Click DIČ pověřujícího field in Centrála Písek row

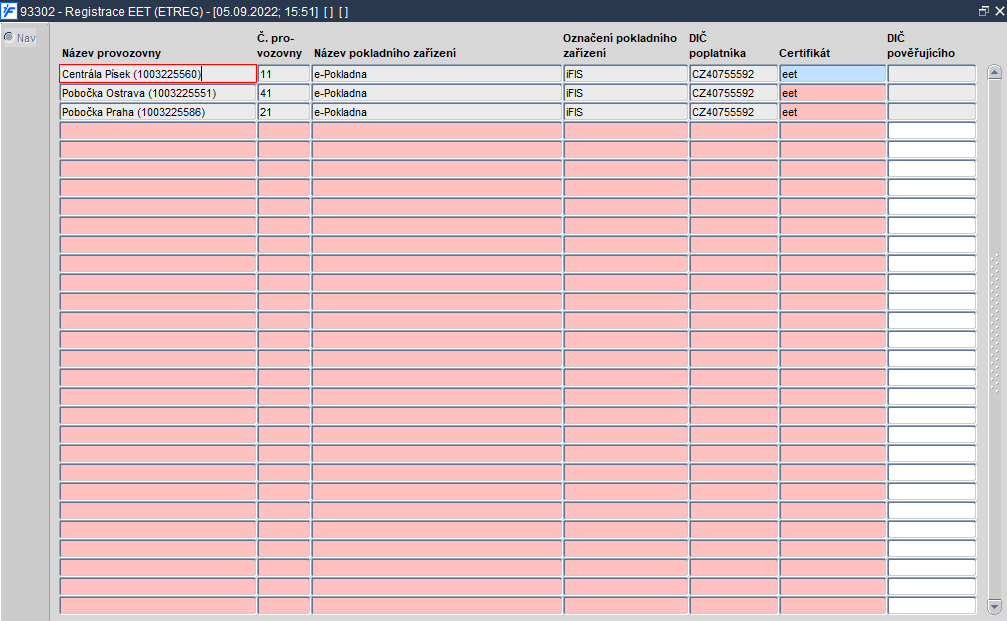coord(932,74)
